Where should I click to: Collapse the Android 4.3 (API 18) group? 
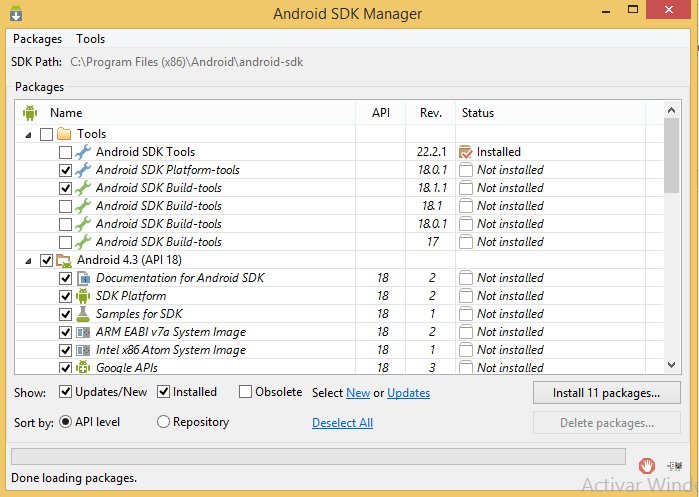[28, 261]
